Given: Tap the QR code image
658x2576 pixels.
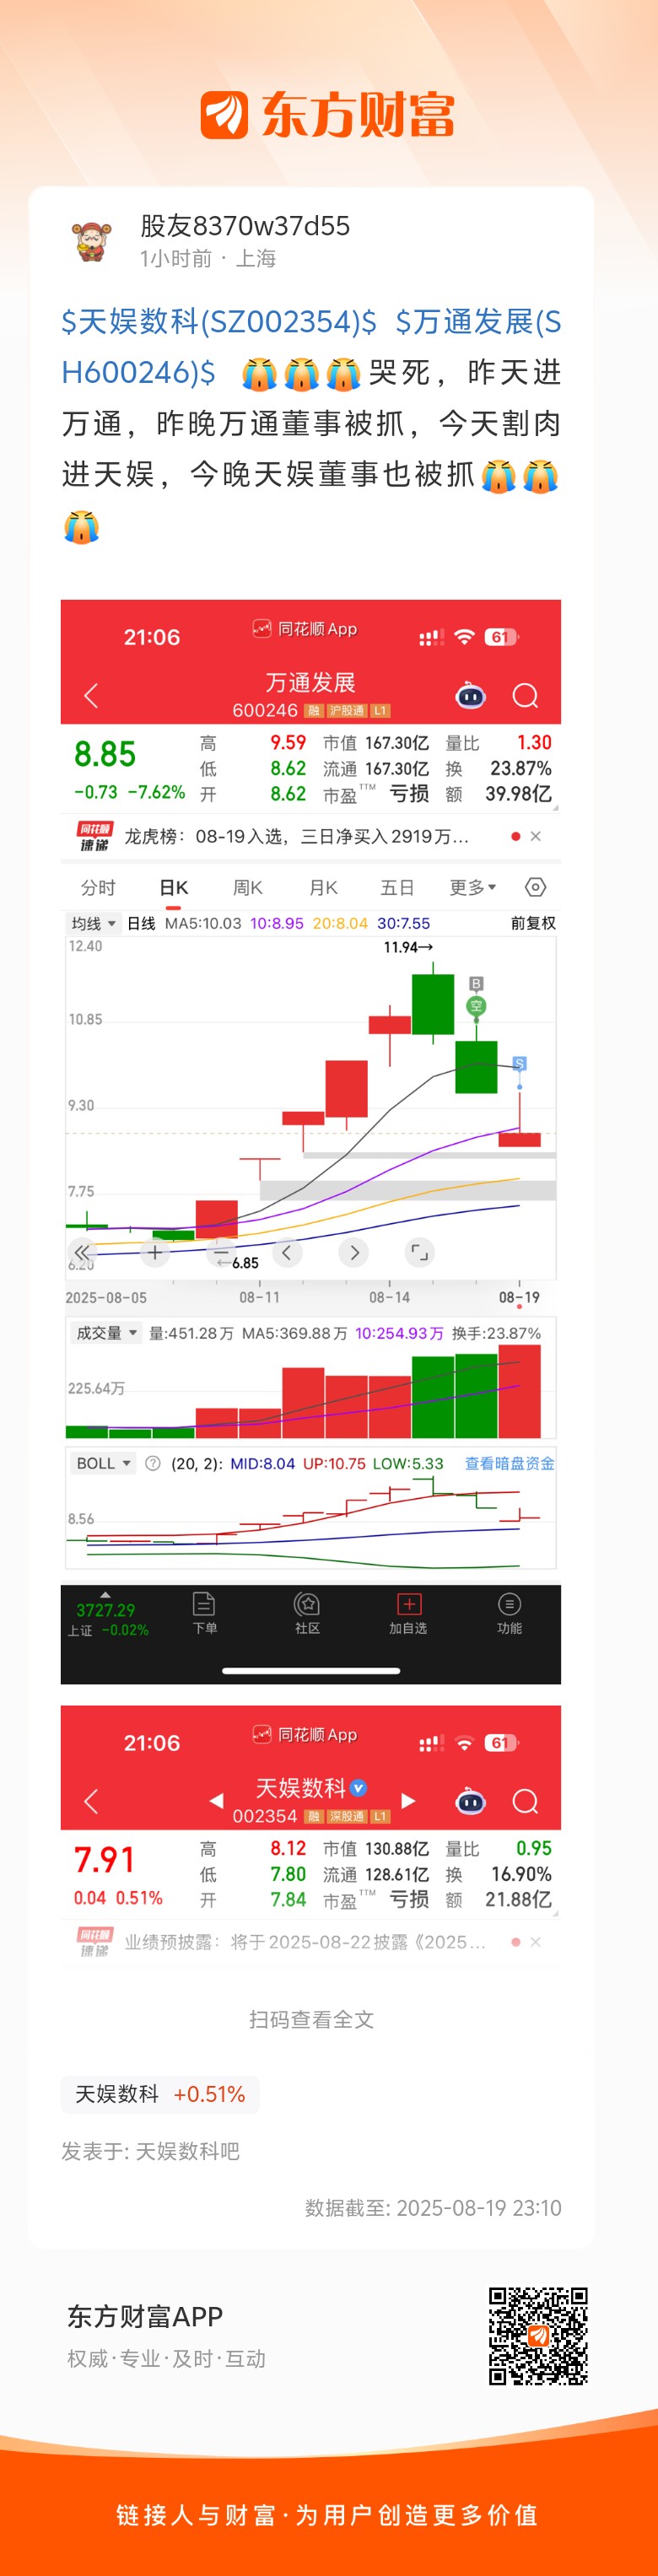Looking at the screenshot, I should click(538, 2336).
